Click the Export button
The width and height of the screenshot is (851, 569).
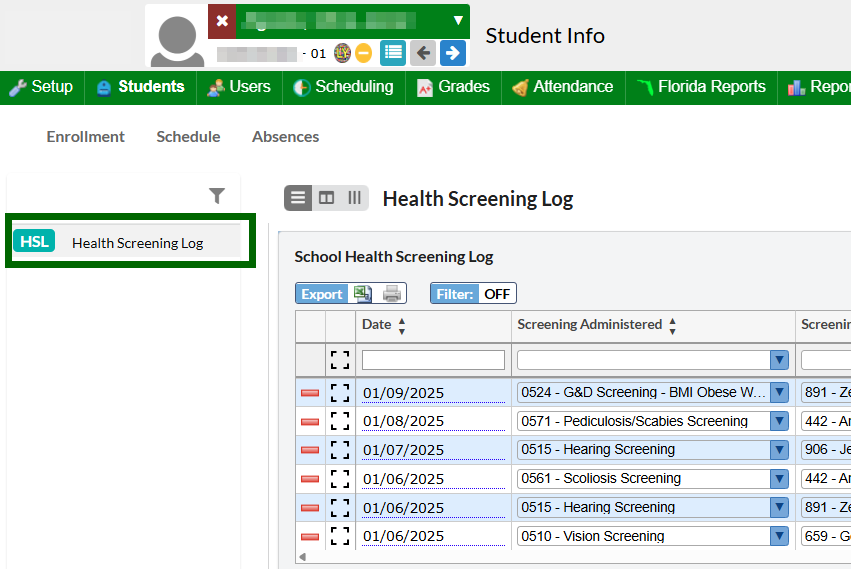point(322,294)
